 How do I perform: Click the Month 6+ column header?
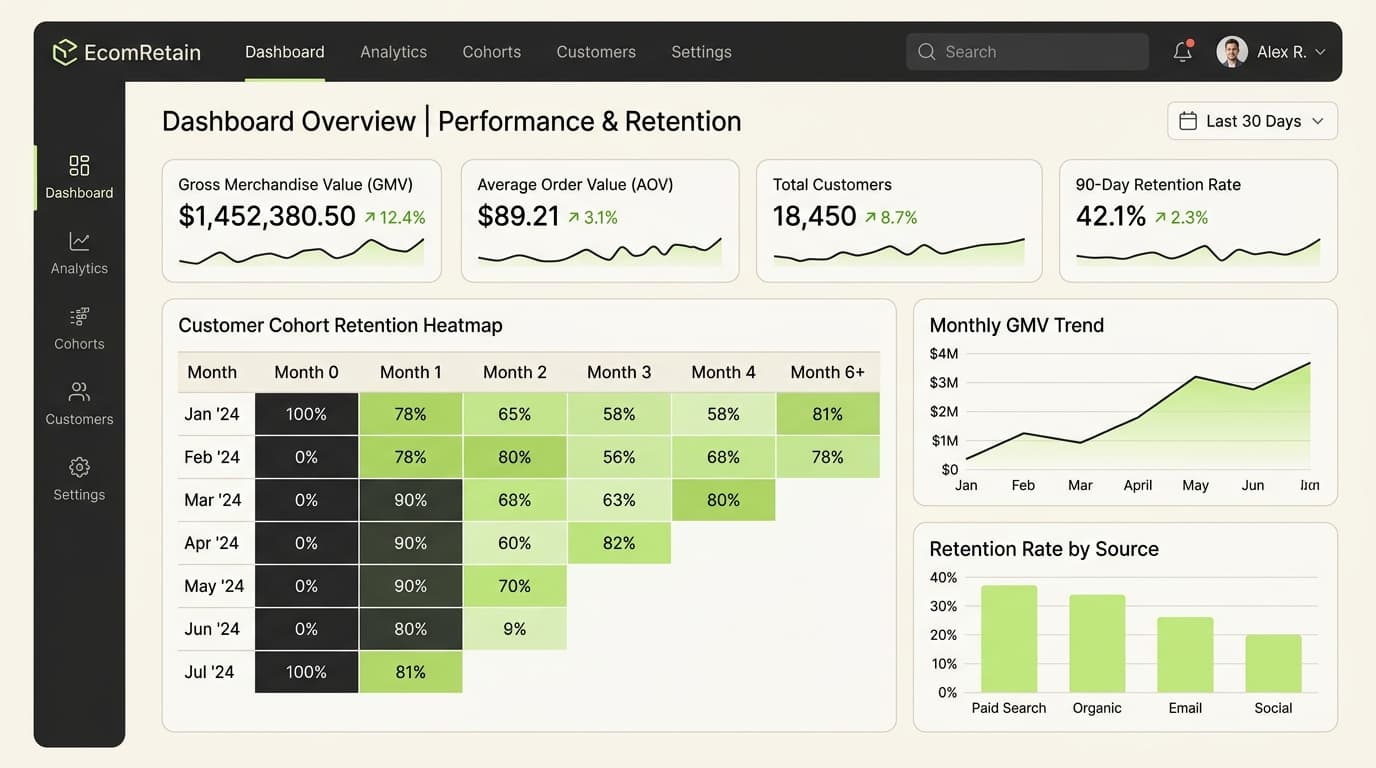click(828, 372)
